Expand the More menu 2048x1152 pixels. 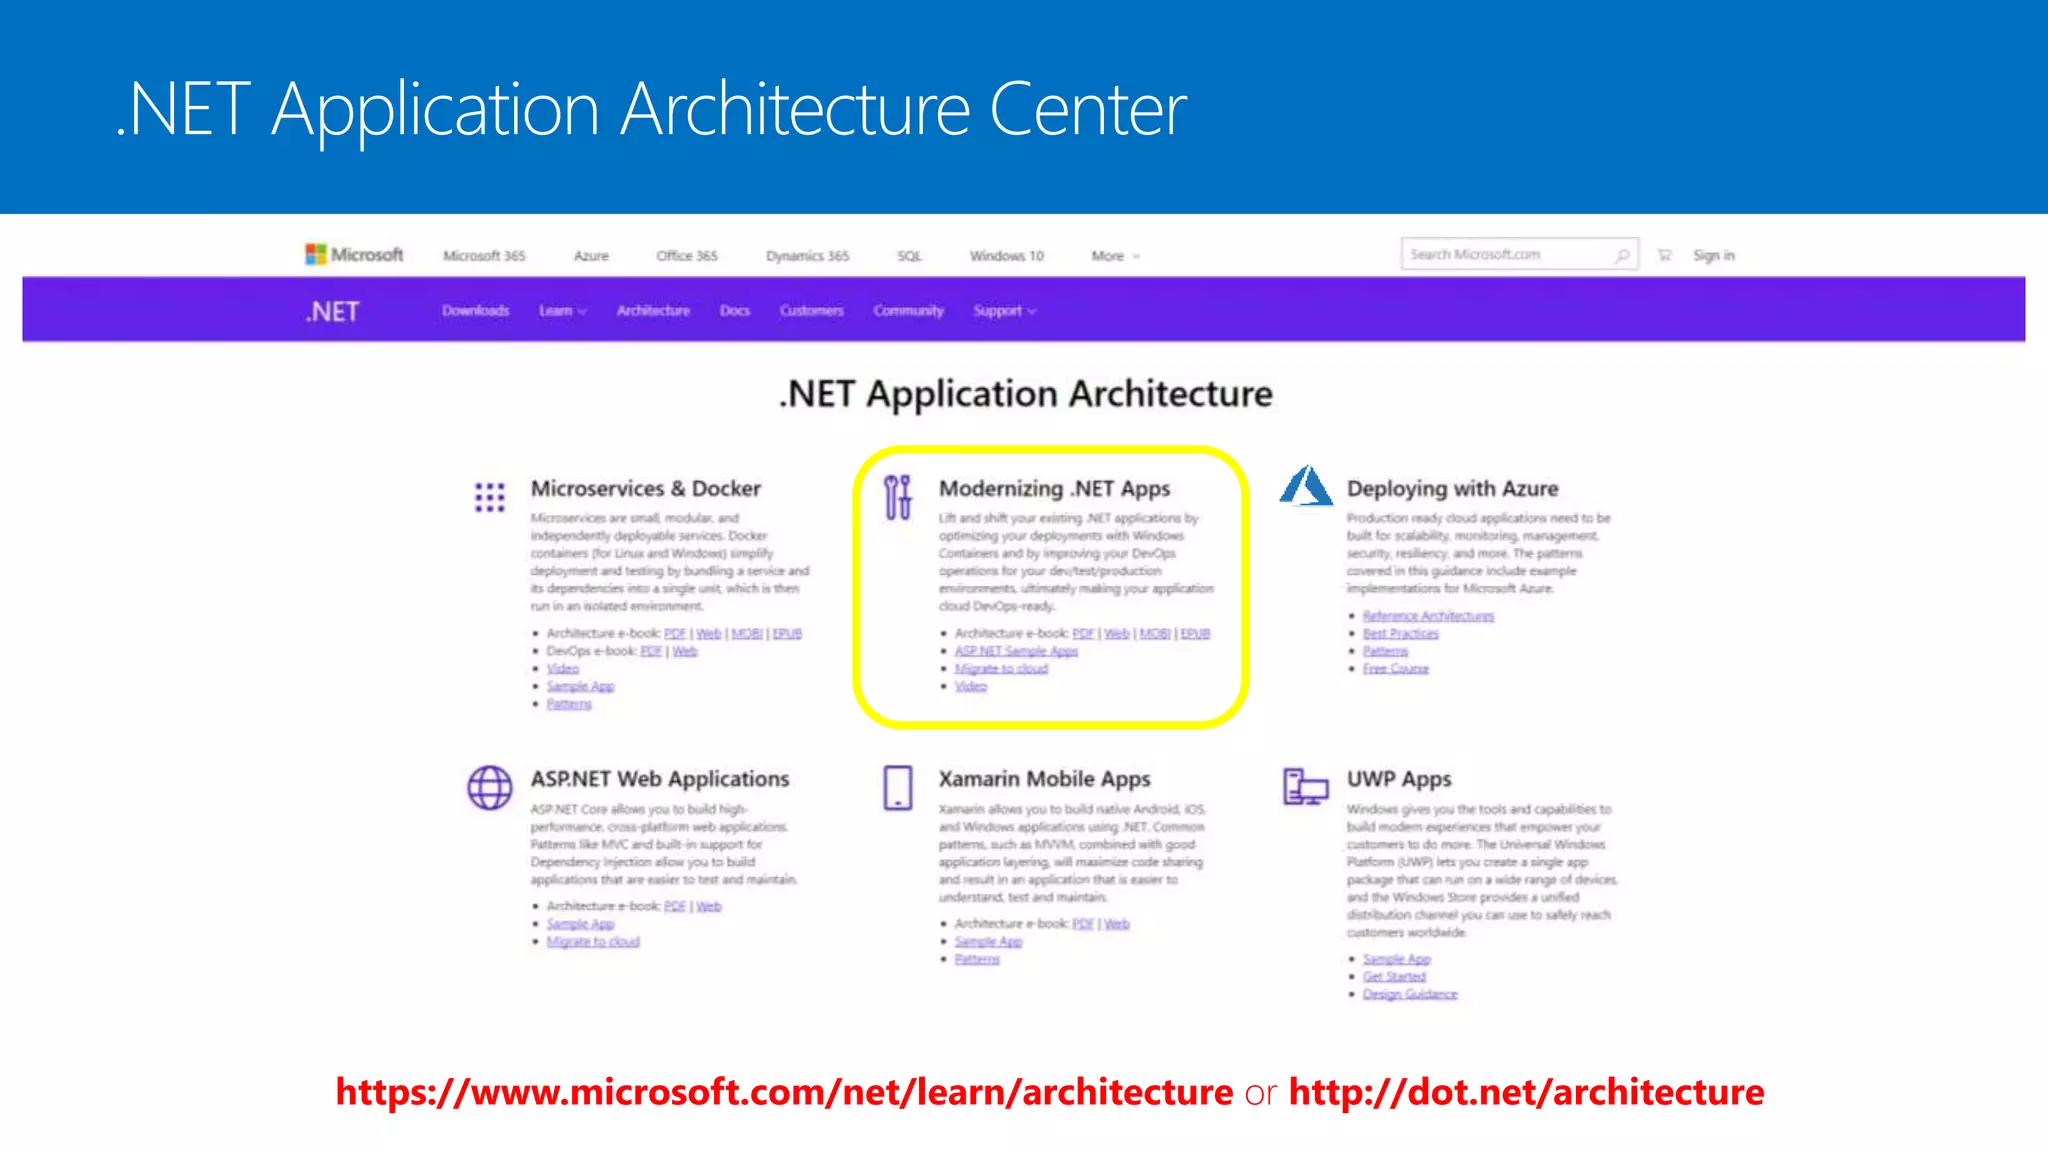click(1115, 256)
